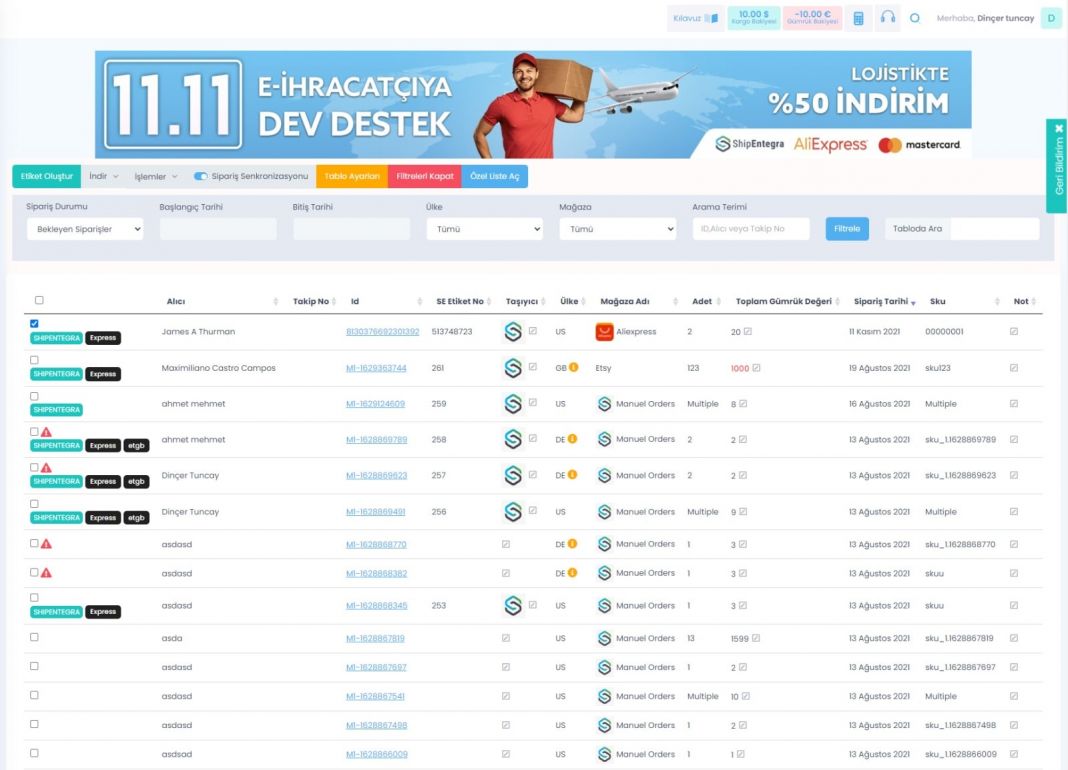The image size is (1068, 770).
Task: Open the search magnifier icon
Action: click(915, 18)
